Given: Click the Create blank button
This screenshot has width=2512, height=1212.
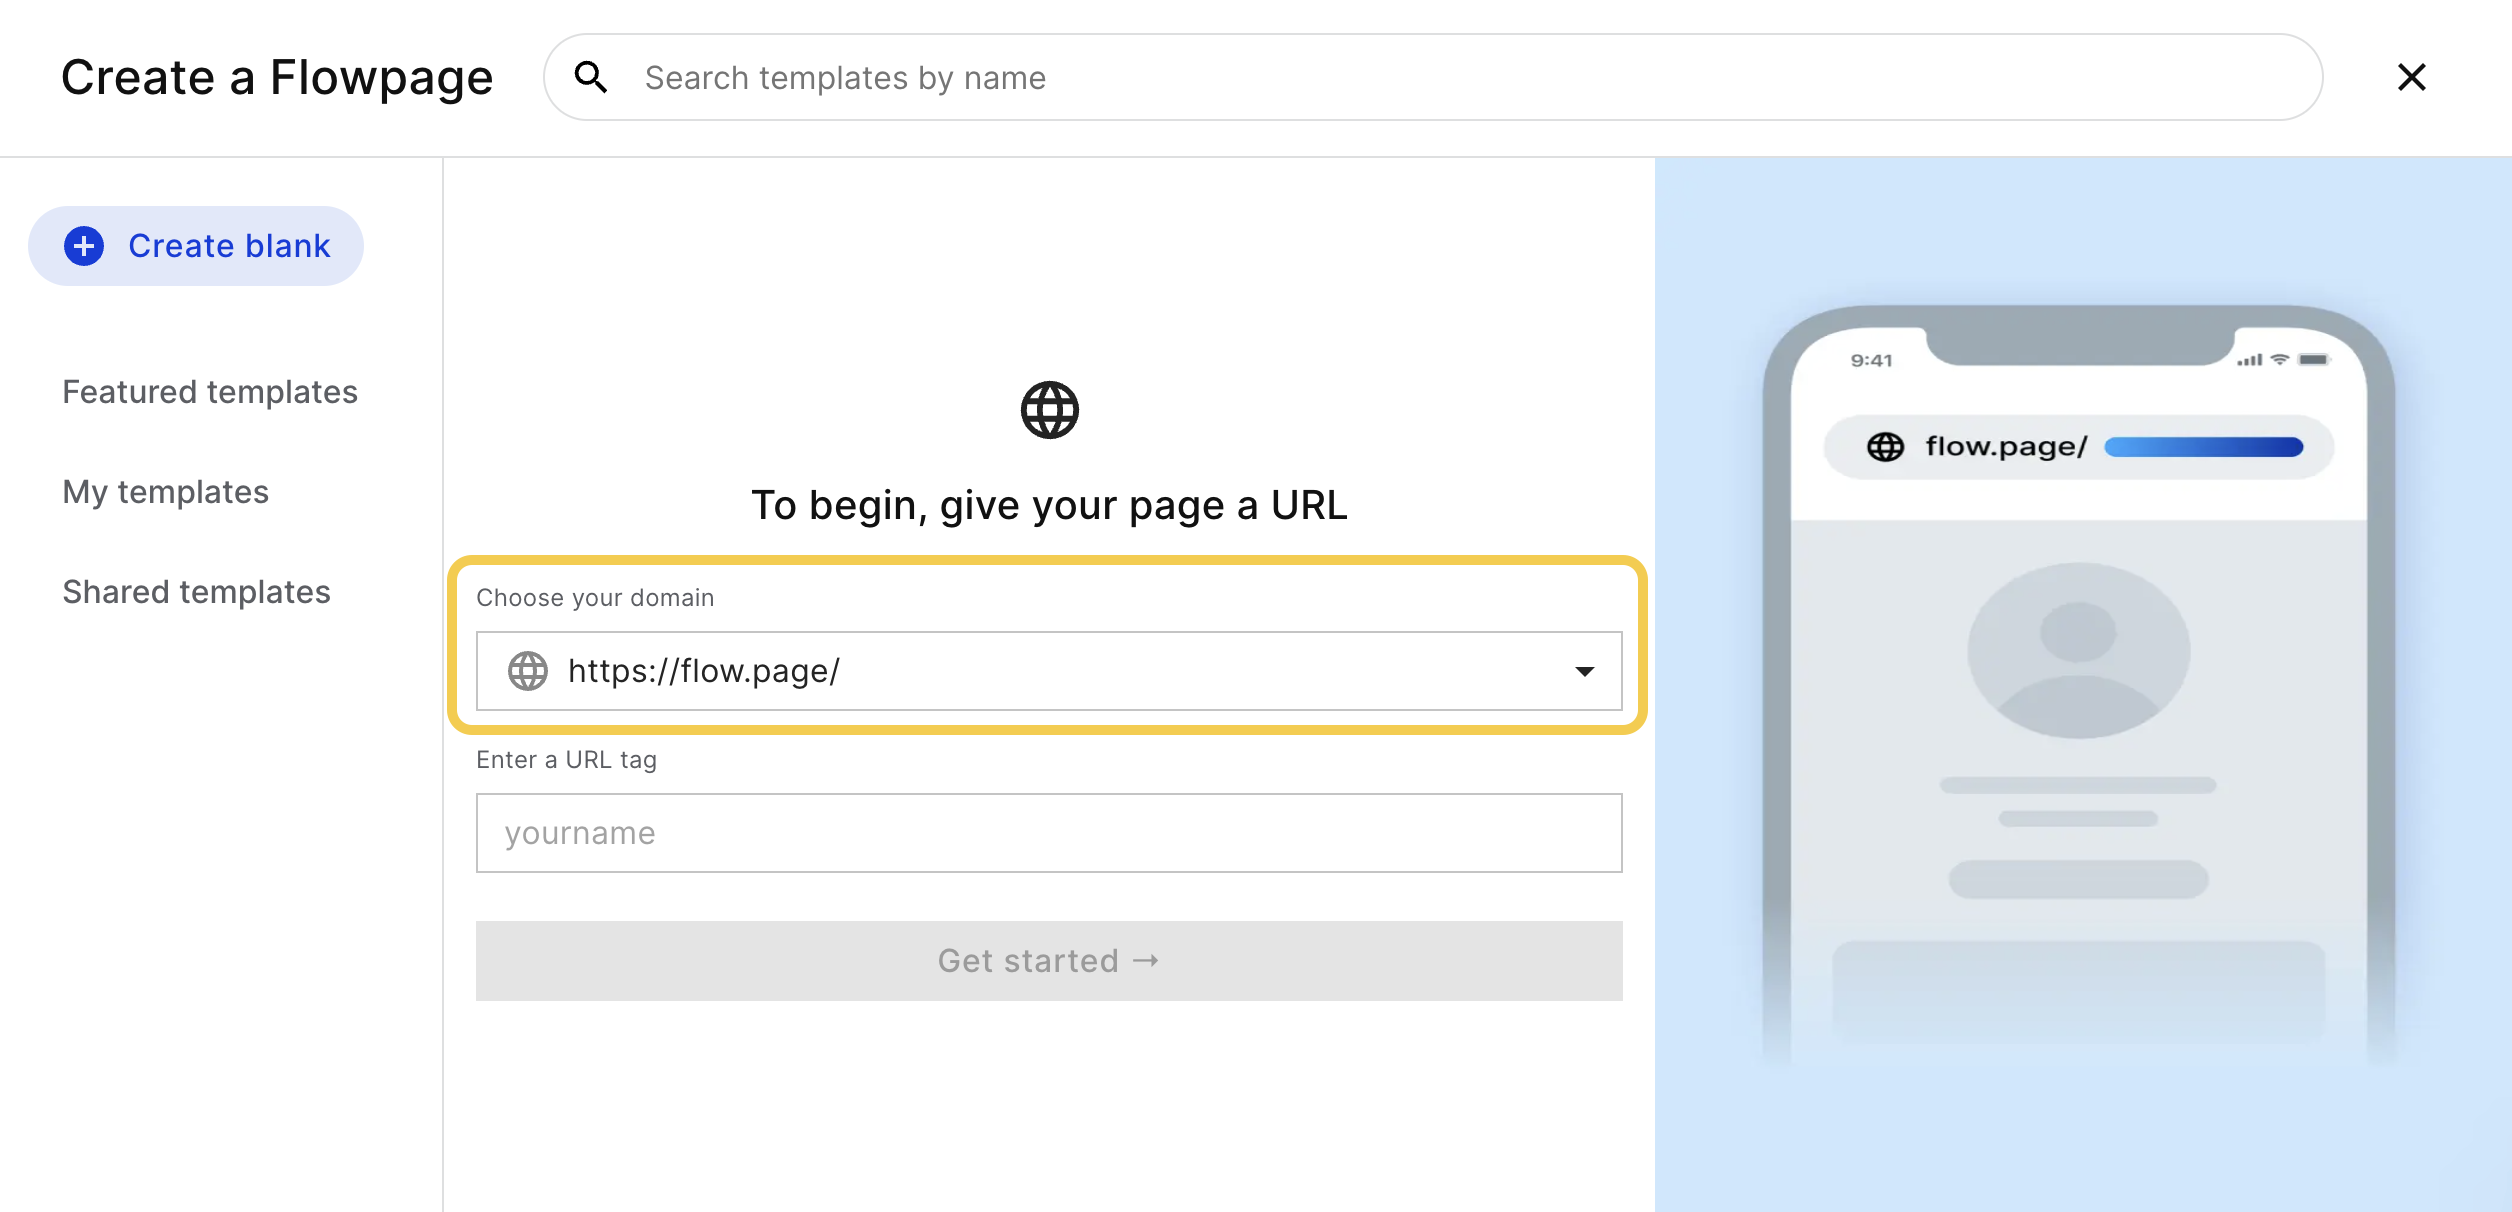Looking at the screenshot, I should tap(196, 246).
